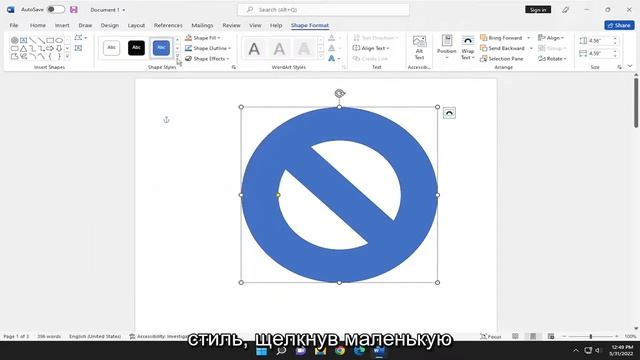This screenshot has width=640, height=360.
Task: Apply the blue Abc shape style
Action: [161, 48]
